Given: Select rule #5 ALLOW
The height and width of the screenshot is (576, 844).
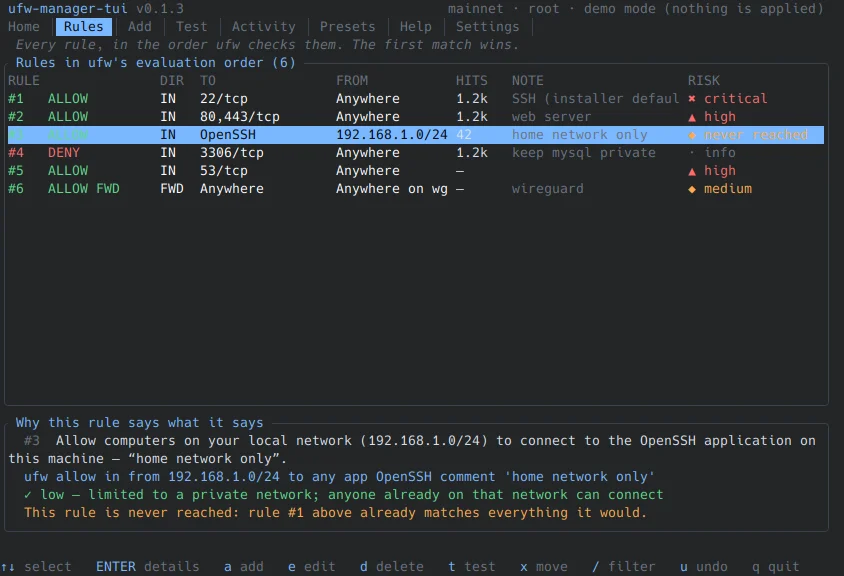Looking at the screenshot, I should click(x=416, y=171).
